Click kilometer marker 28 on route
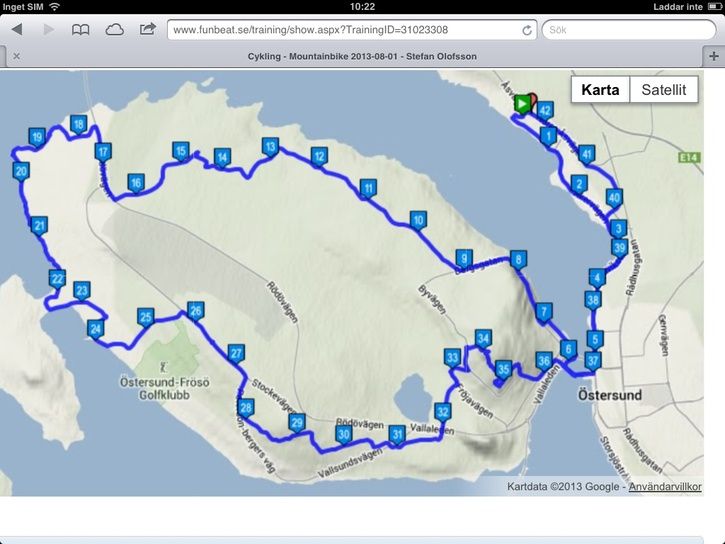This screenshot has height=544, width=725. point(246,409)
